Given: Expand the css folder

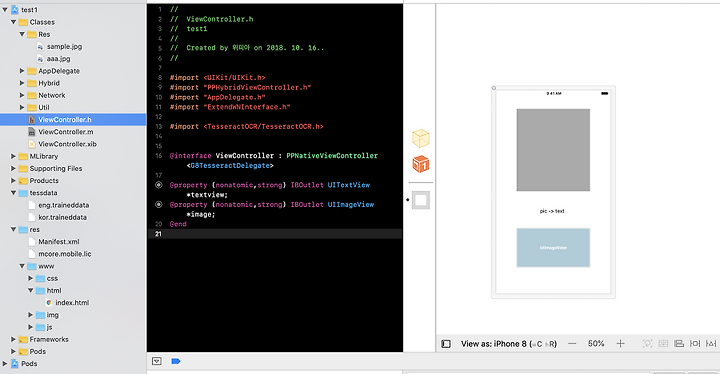Looking at the screenshot, I should 30,278.
